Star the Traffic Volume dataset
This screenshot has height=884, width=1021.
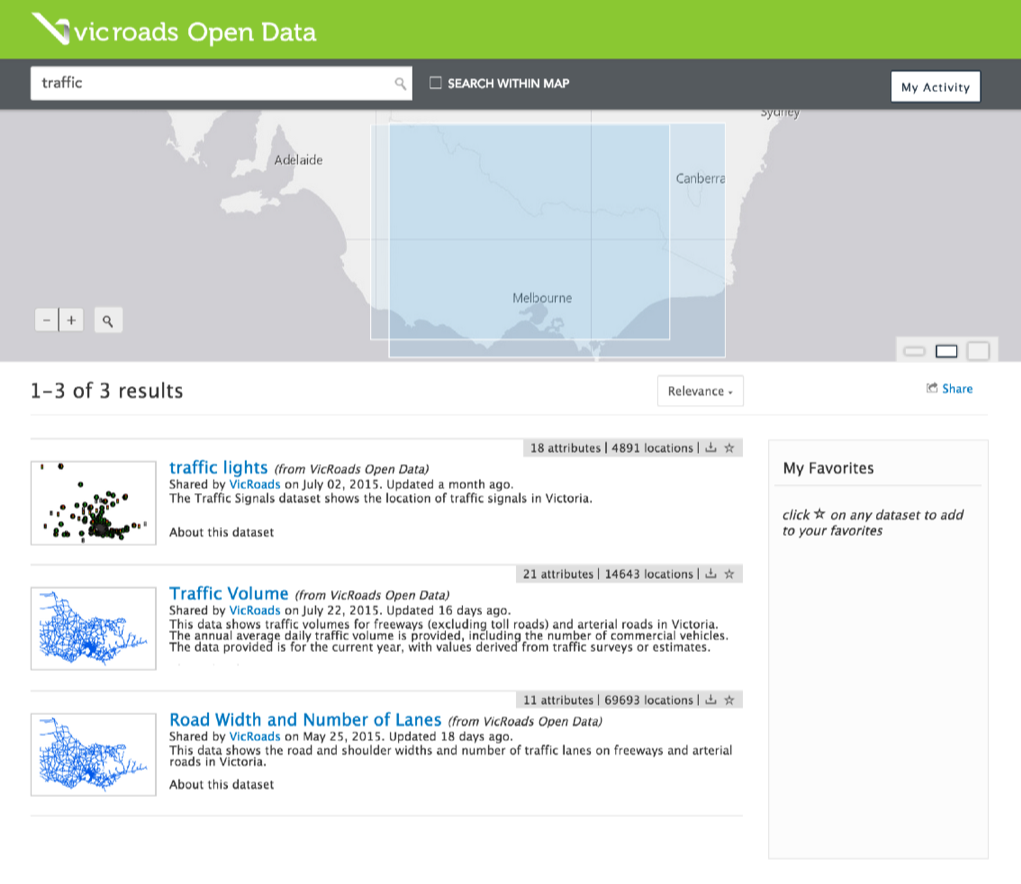tap(729, 574)
